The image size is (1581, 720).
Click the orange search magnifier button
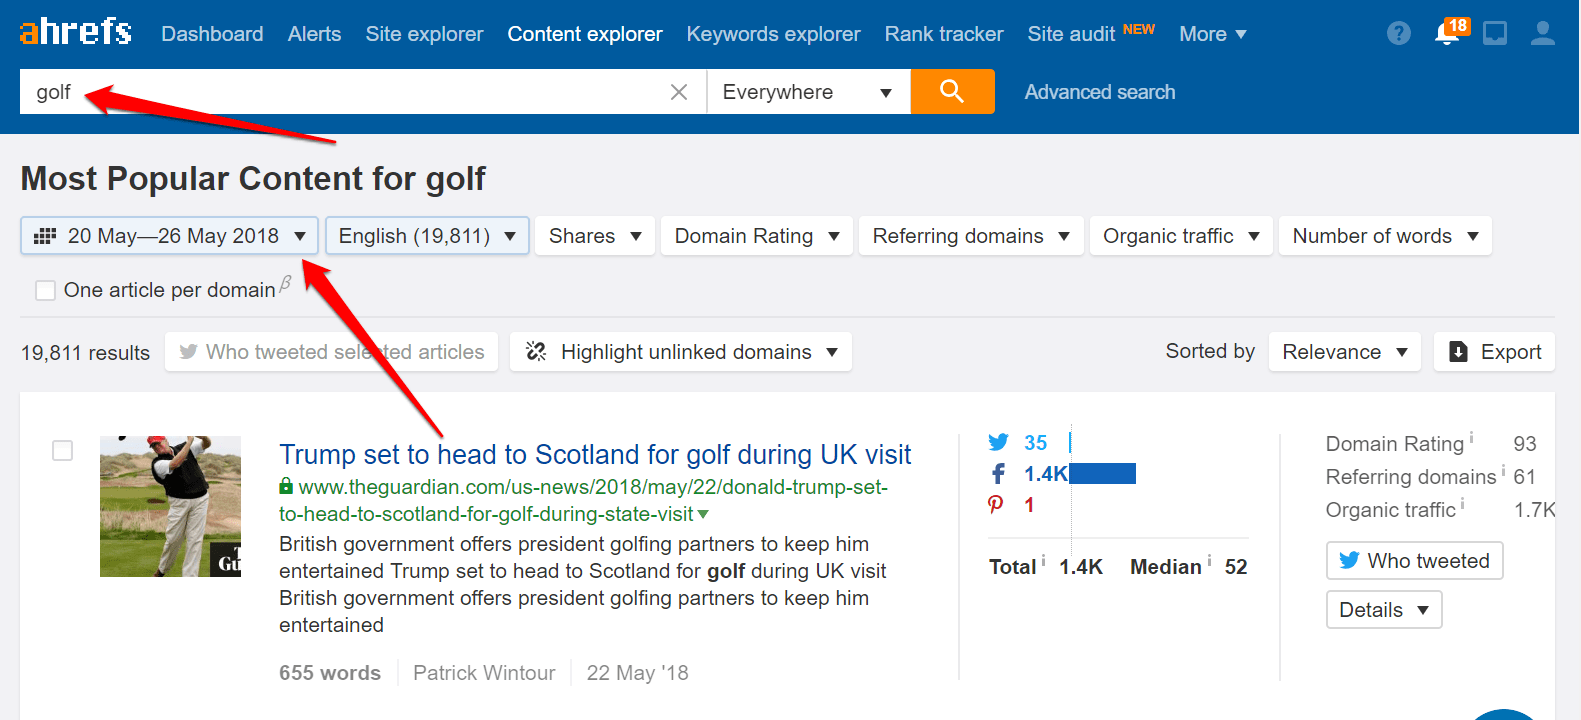pos(952,92)
